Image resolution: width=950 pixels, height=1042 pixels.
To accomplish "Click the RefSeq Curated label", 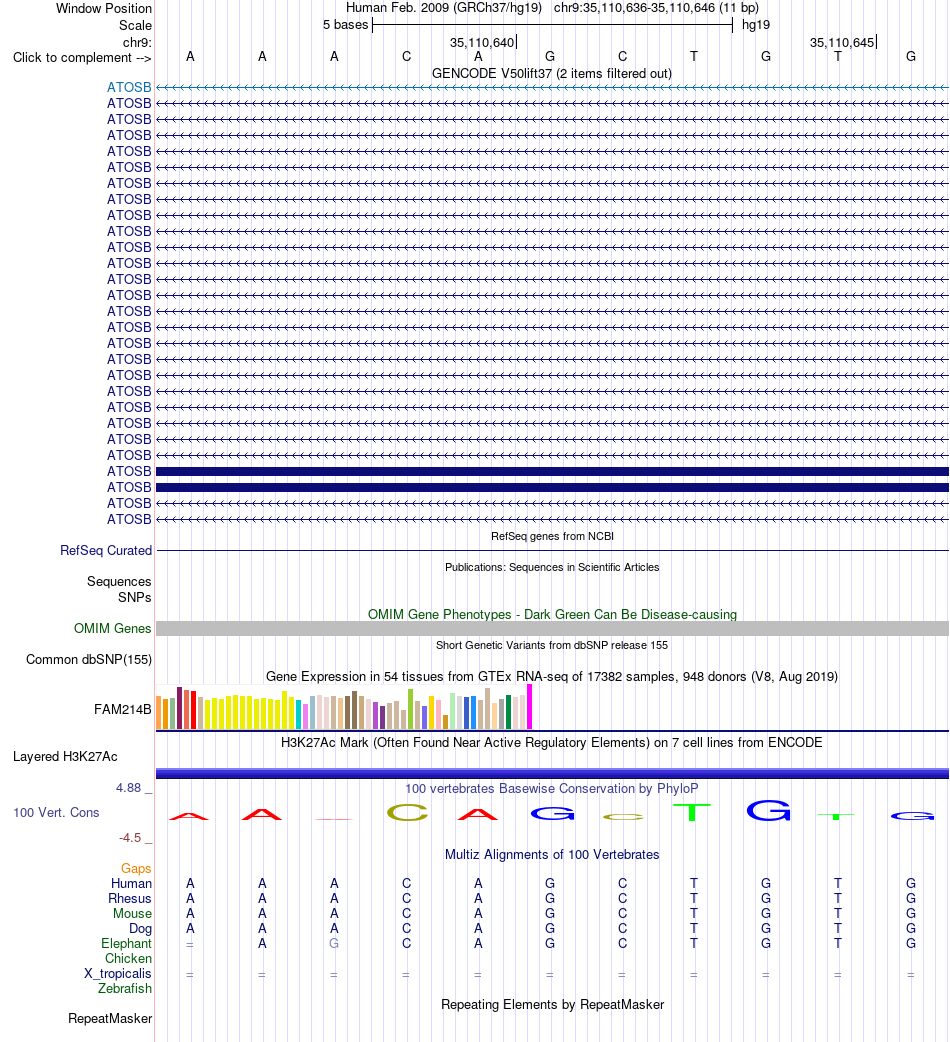I will 106,550.
